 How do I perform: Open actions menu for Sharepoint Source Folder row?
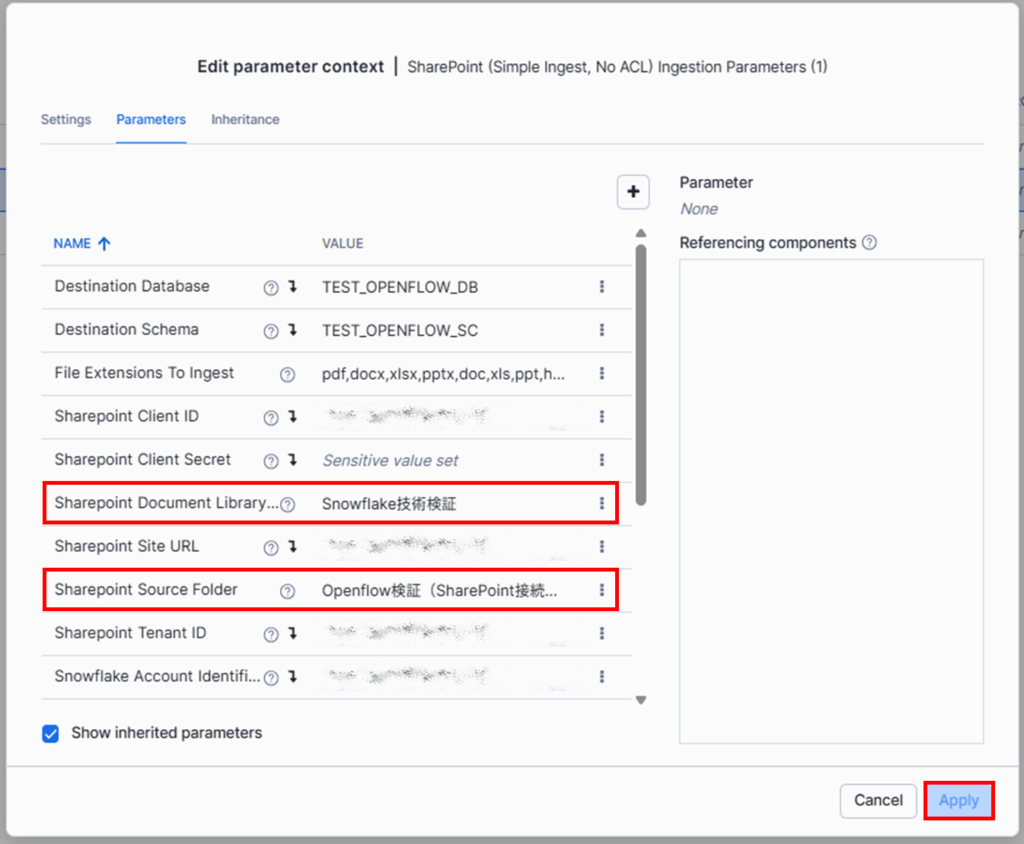click(x=601, y=590)
